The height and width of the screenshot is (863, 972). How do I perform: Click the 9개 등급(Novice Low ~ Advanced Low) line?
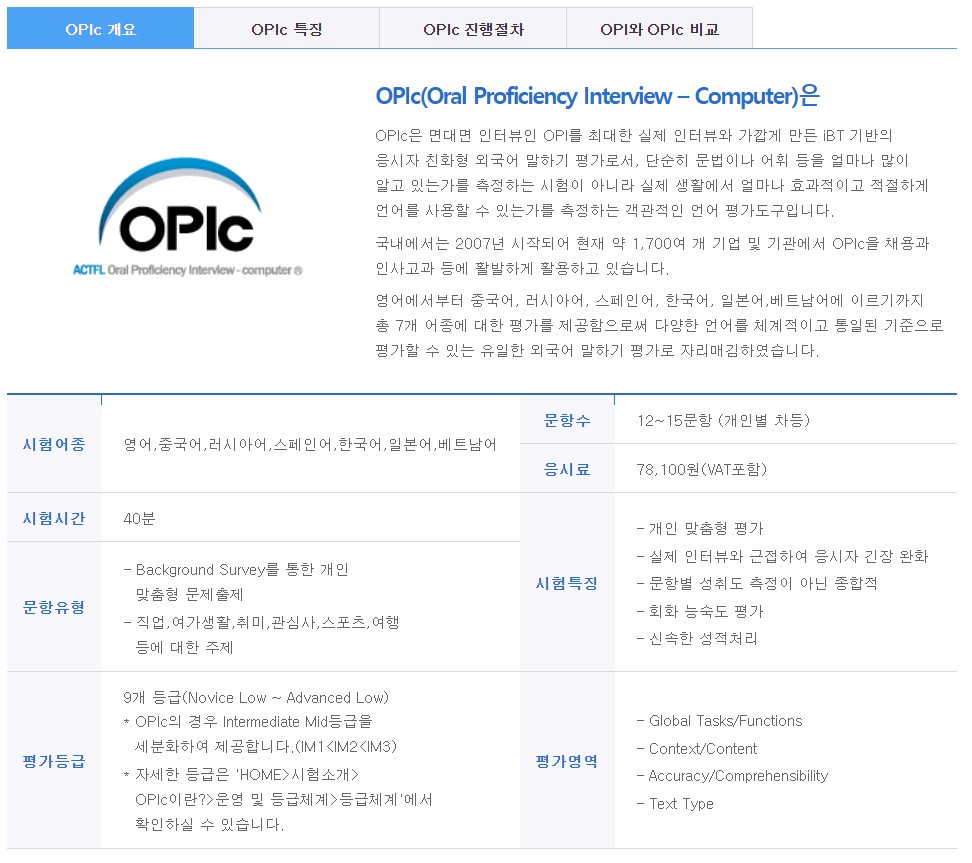[x=256, y=697]
